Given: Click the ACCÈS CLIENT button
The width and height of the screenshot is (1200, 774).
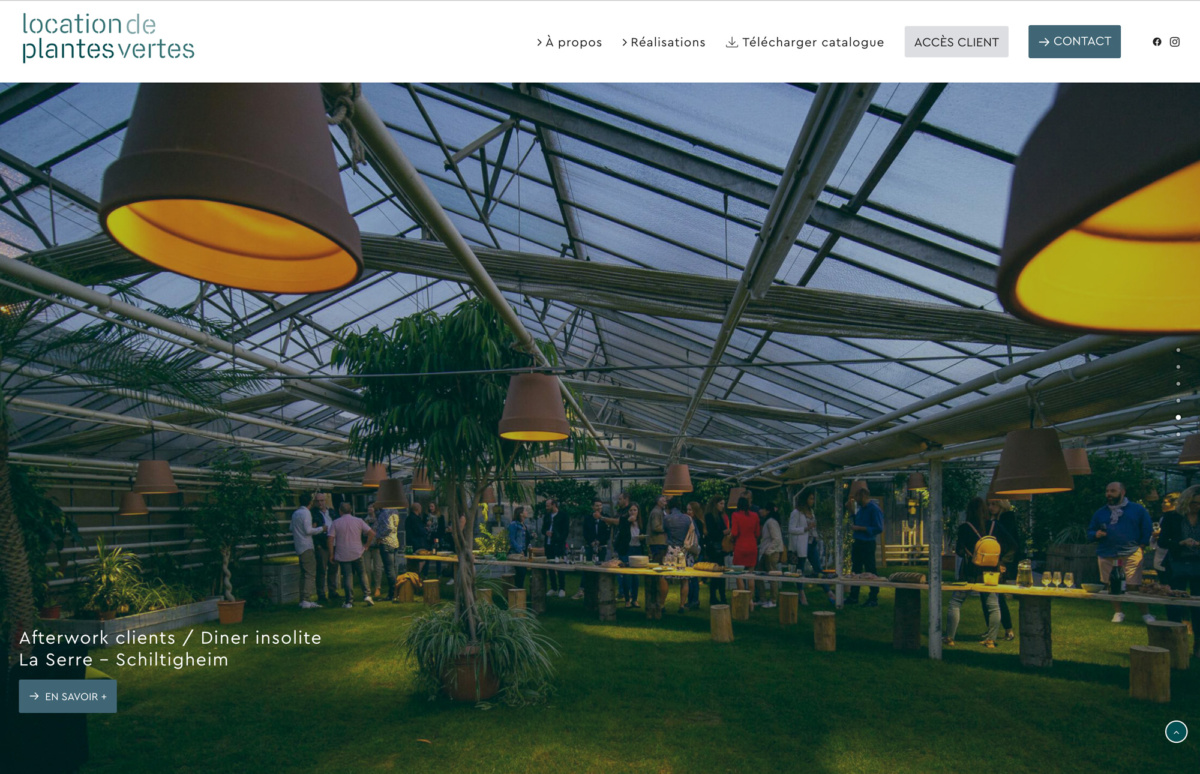Looking at the screenshot, I should [956, 42].
